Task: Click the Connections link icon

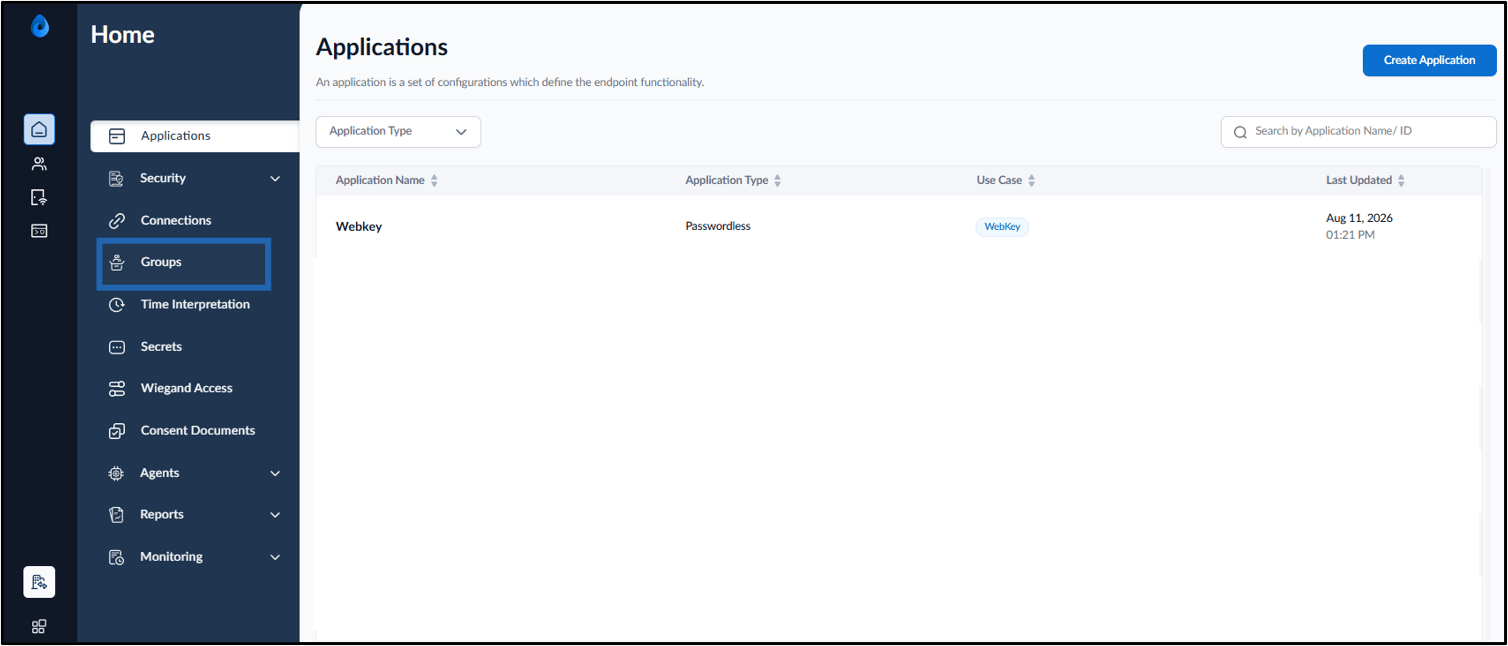Action: click(x=117, y=220)
